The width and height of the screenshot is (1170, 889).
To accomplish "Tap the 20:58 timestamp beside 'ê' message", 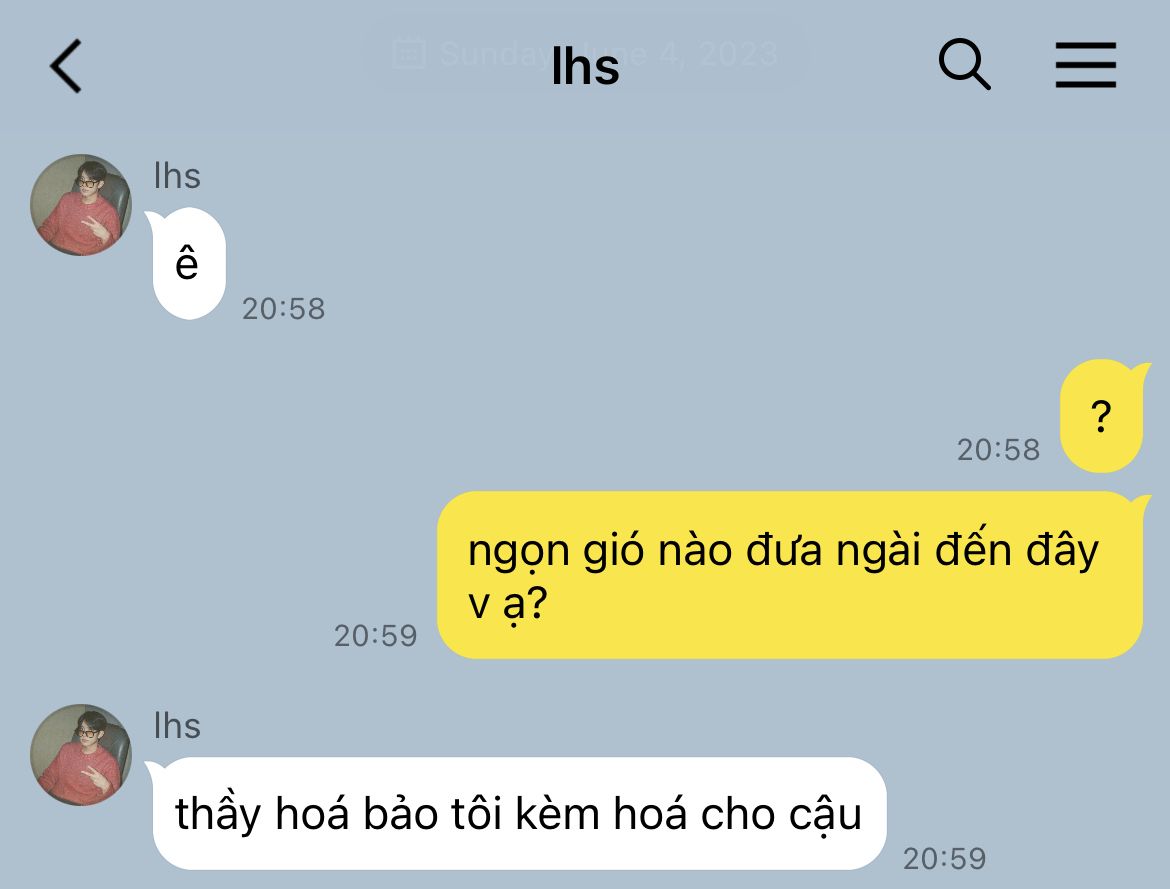I will (284, 309).
